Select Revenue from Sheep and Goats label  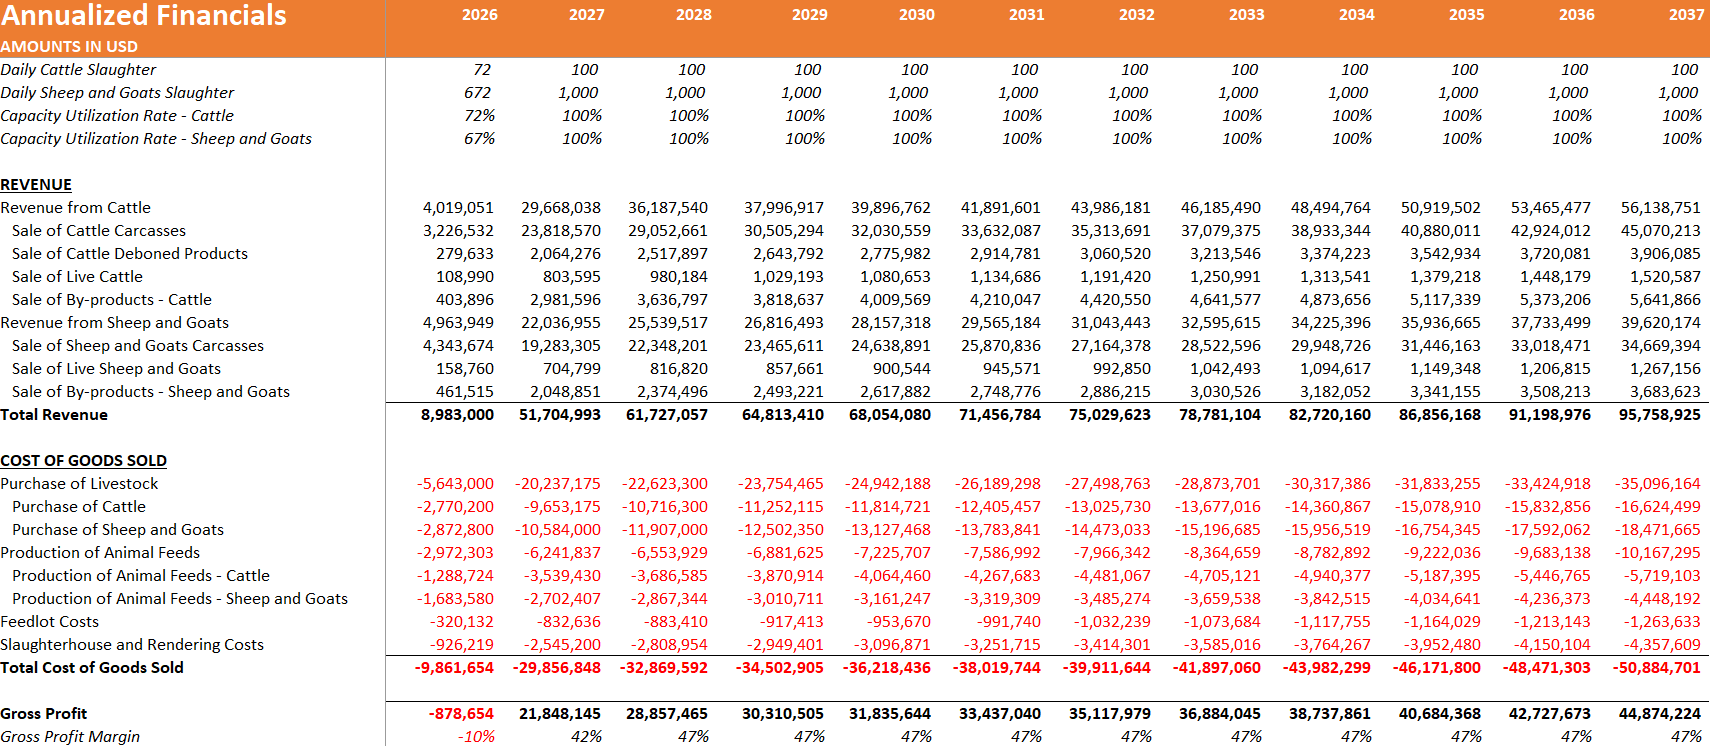click(x=115, y=322)
